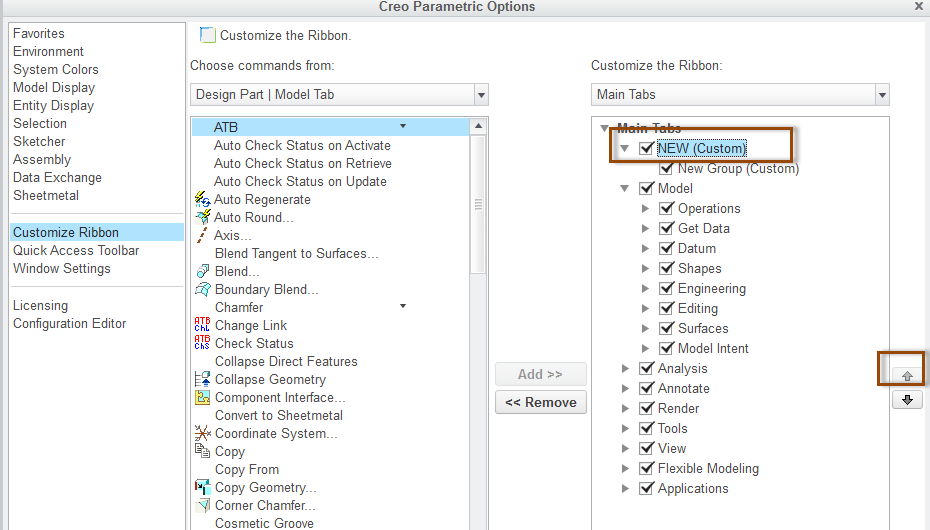Select Blend Tangent to Surfaces command
930x530 pixels.
pyautogui.click(x=297, y=254)
